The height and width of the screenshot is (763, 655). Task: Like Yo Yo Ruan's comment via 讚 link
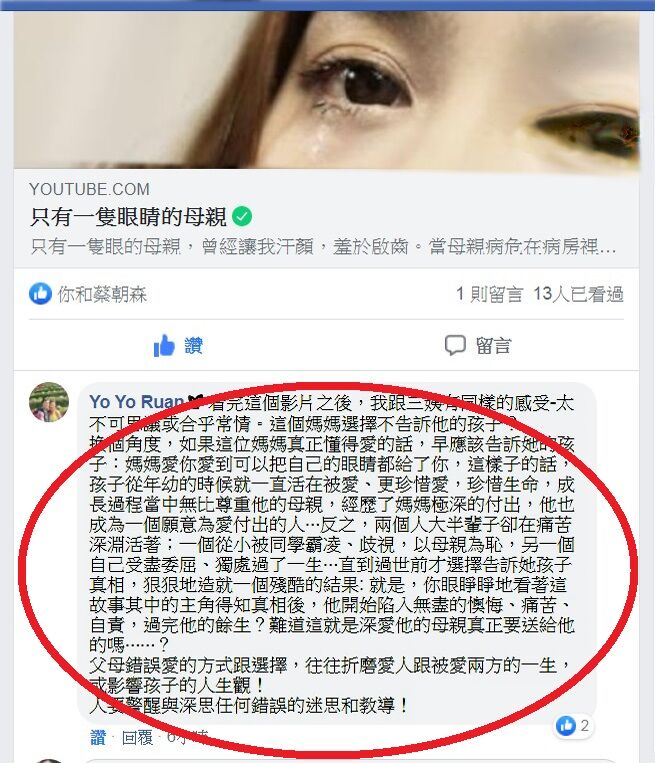point(98,738)
